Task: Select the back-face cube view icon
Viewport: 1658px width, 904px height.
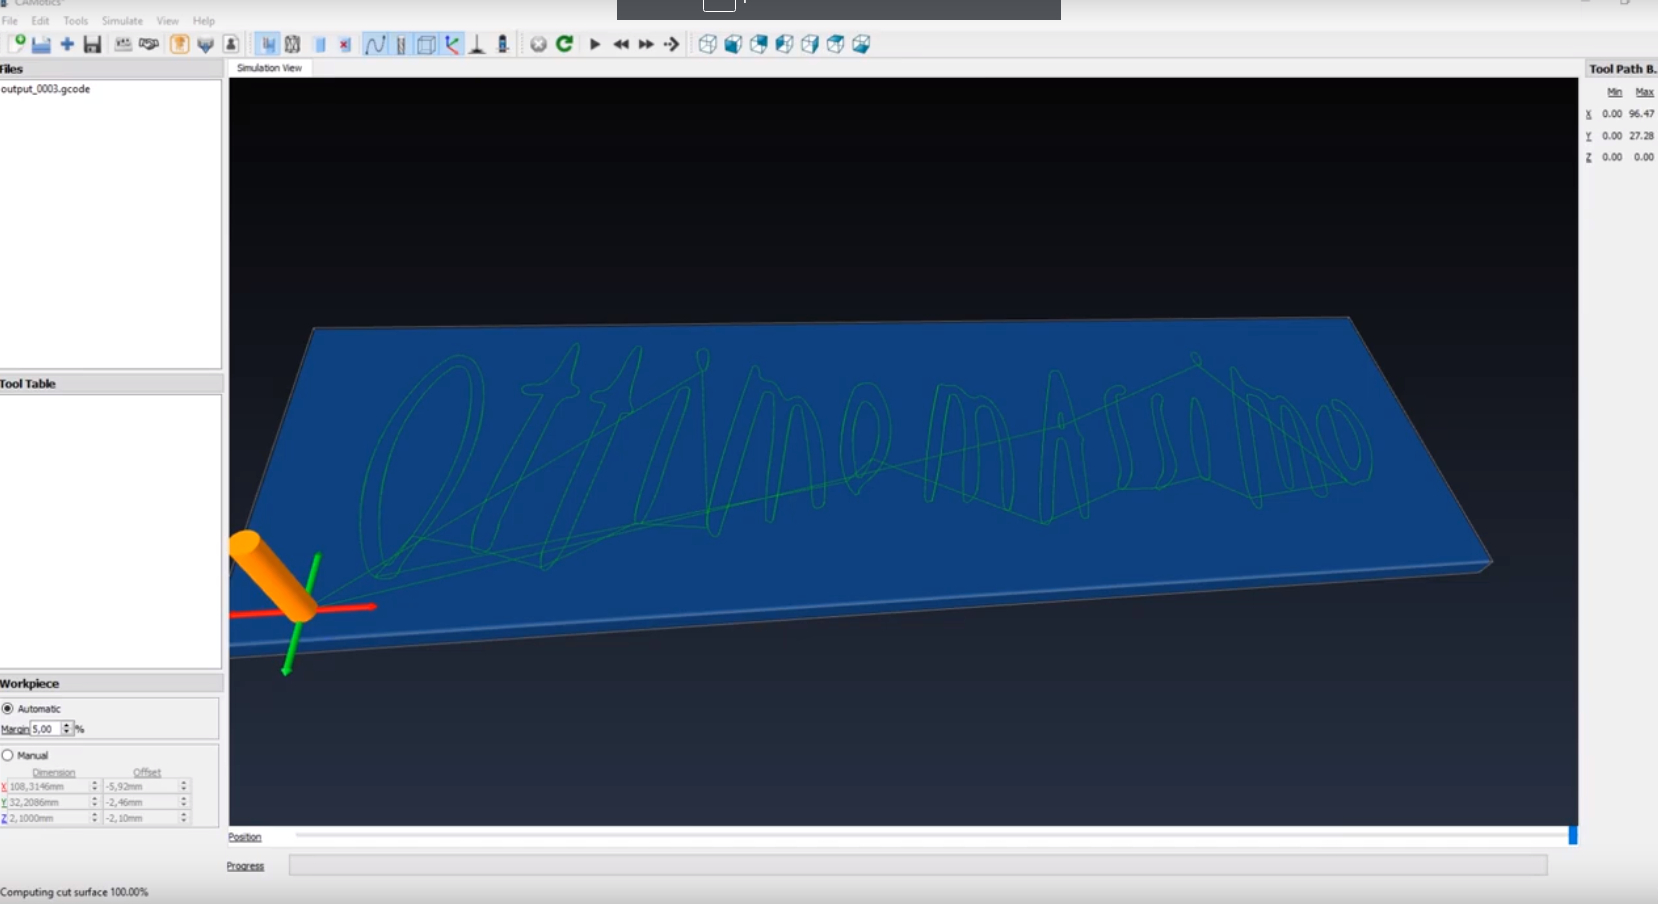Action: point(759,44)
